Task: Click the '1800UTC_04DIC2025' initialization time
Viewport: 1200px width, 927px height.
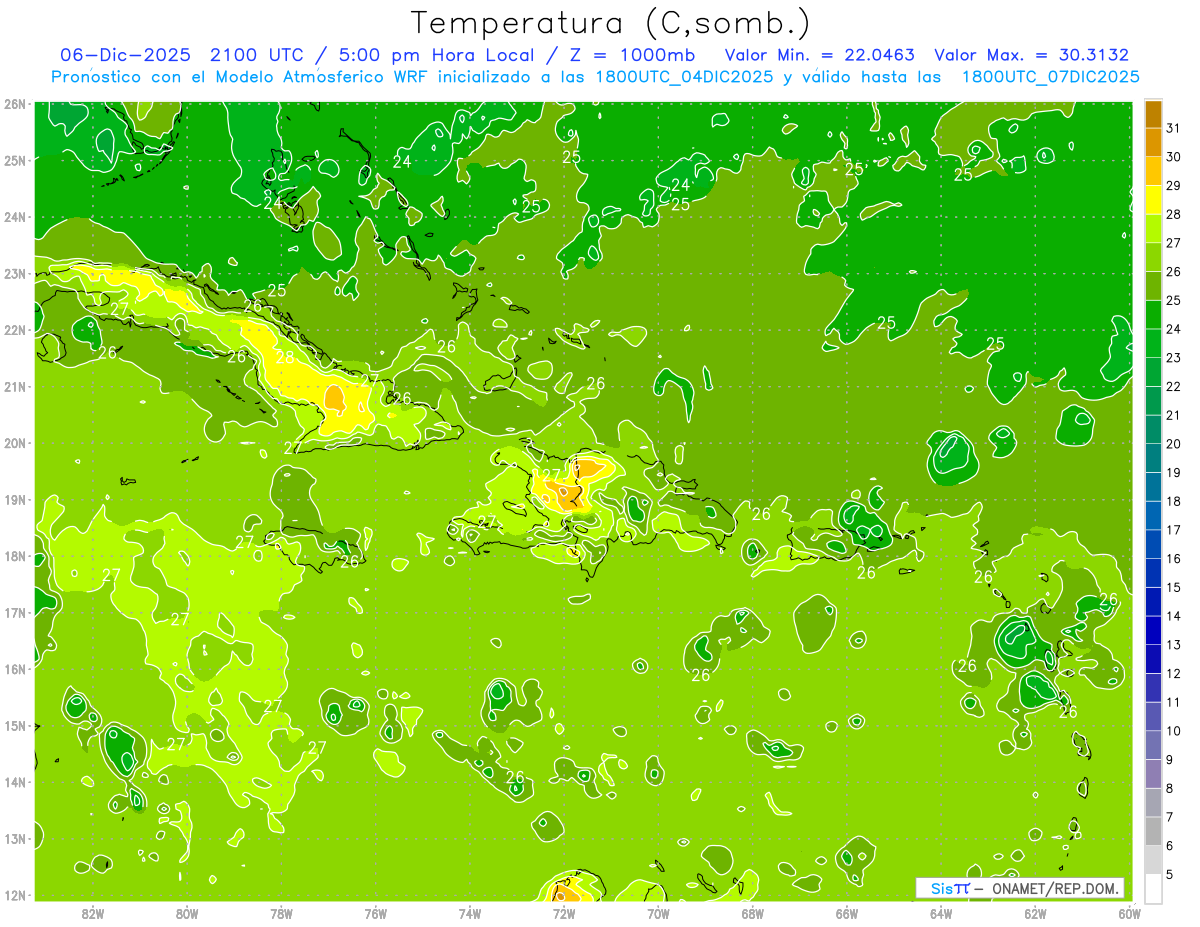Action: [x=683, y=77]
